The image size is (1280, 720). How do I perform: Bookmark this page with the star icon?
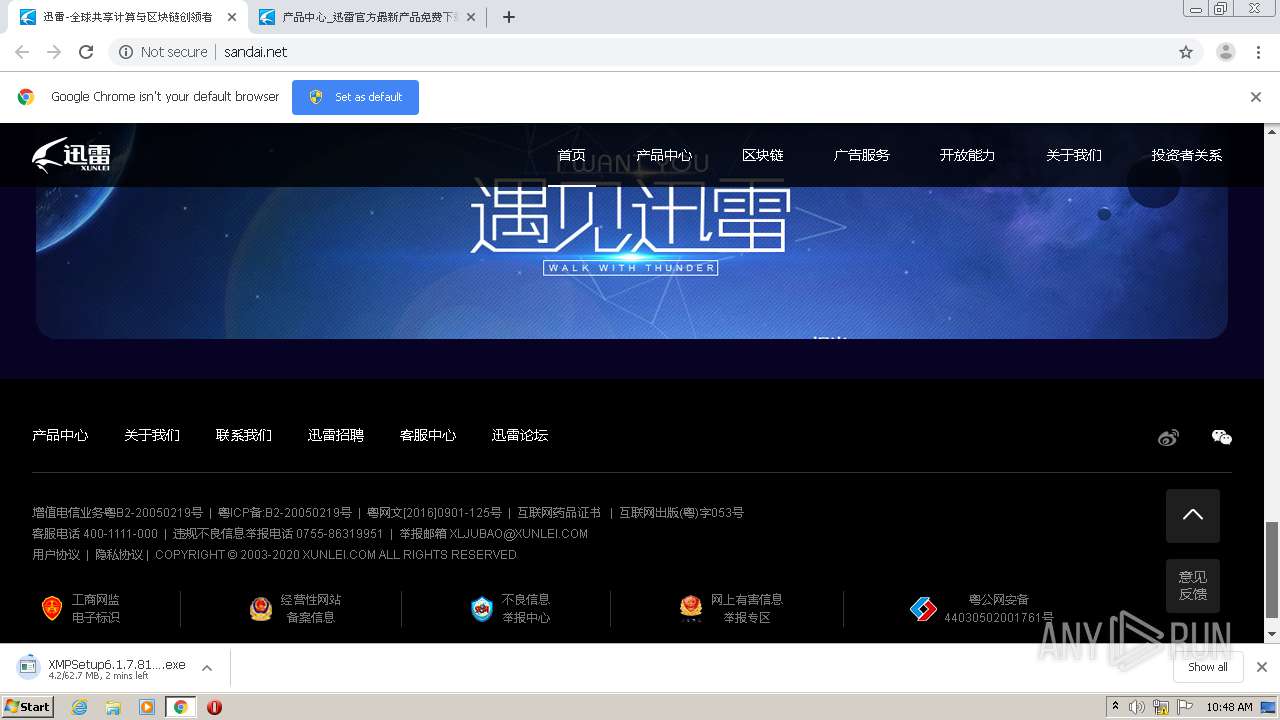[1186, 52]
